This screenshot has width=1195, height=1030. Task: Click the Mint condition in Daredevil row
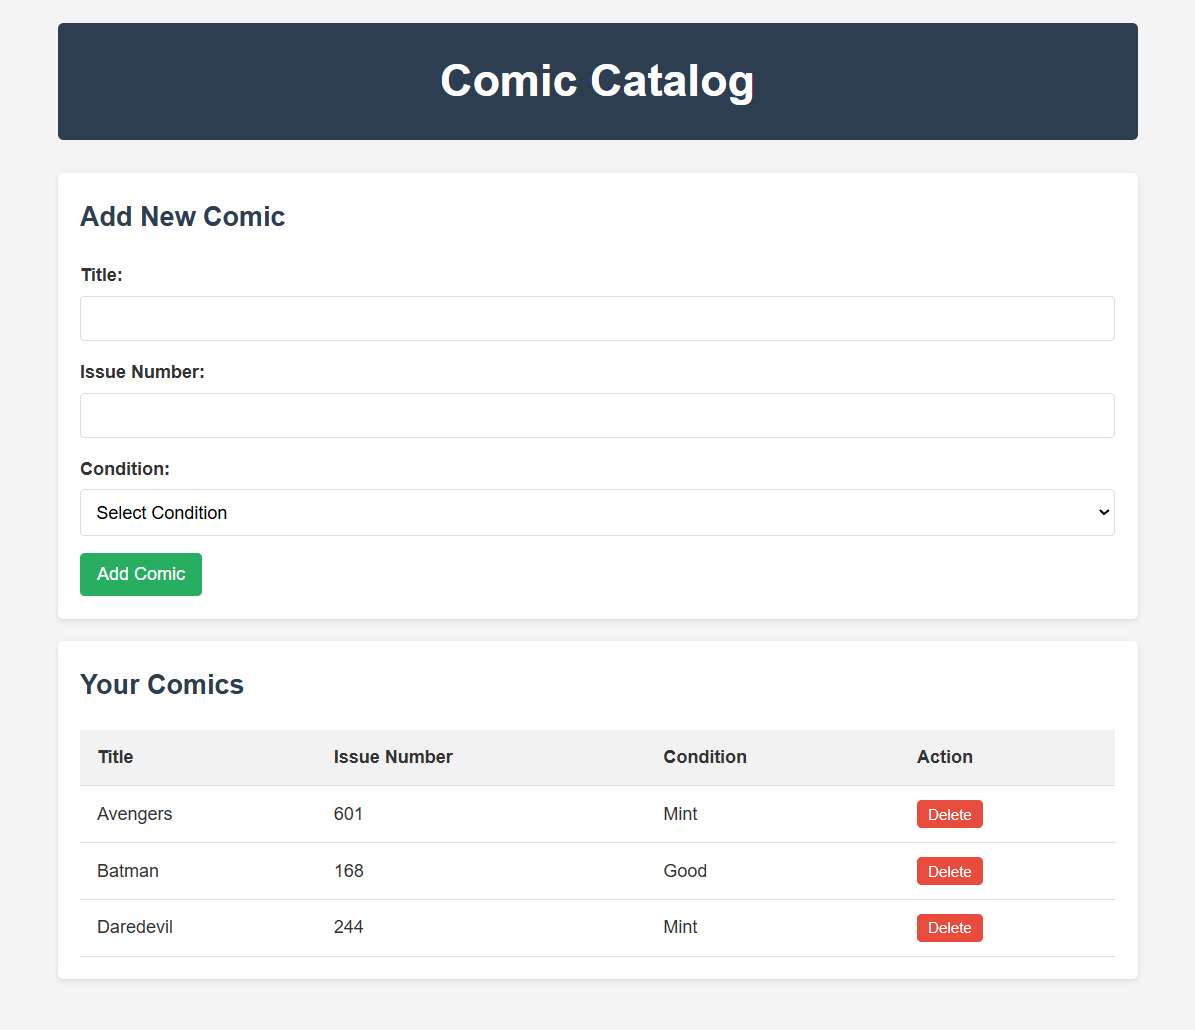pos(680,927)
